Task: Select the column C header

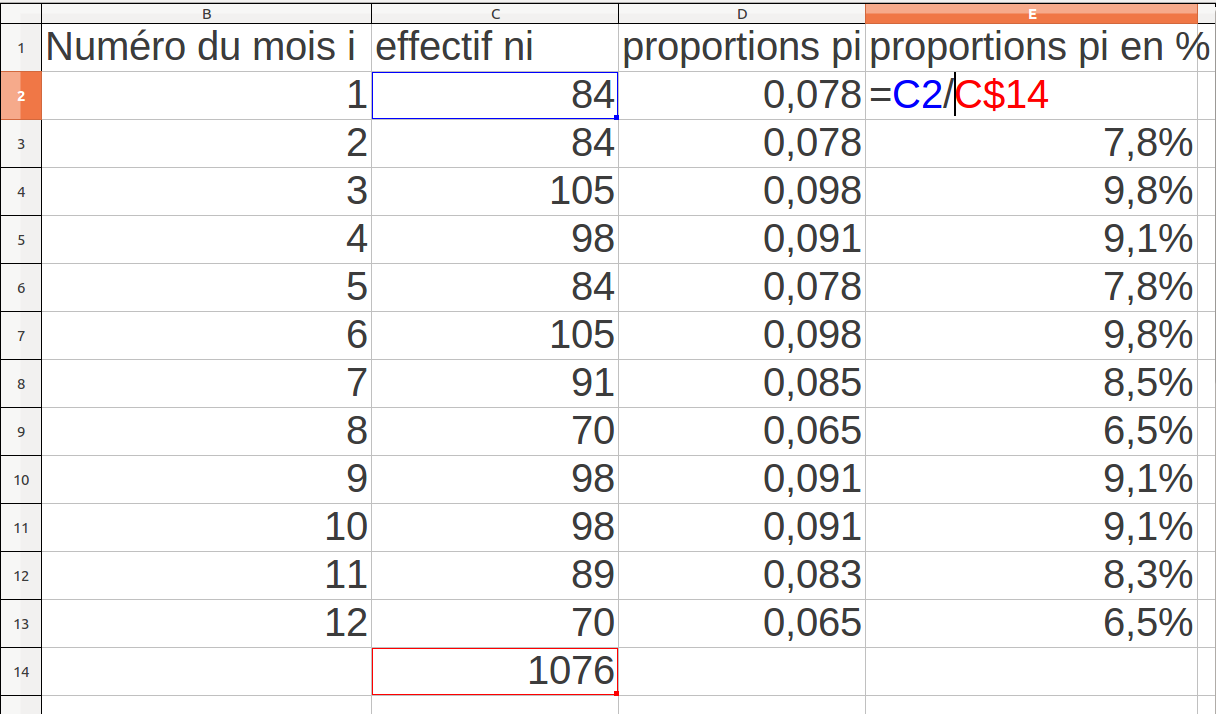Action: point(495,13)
